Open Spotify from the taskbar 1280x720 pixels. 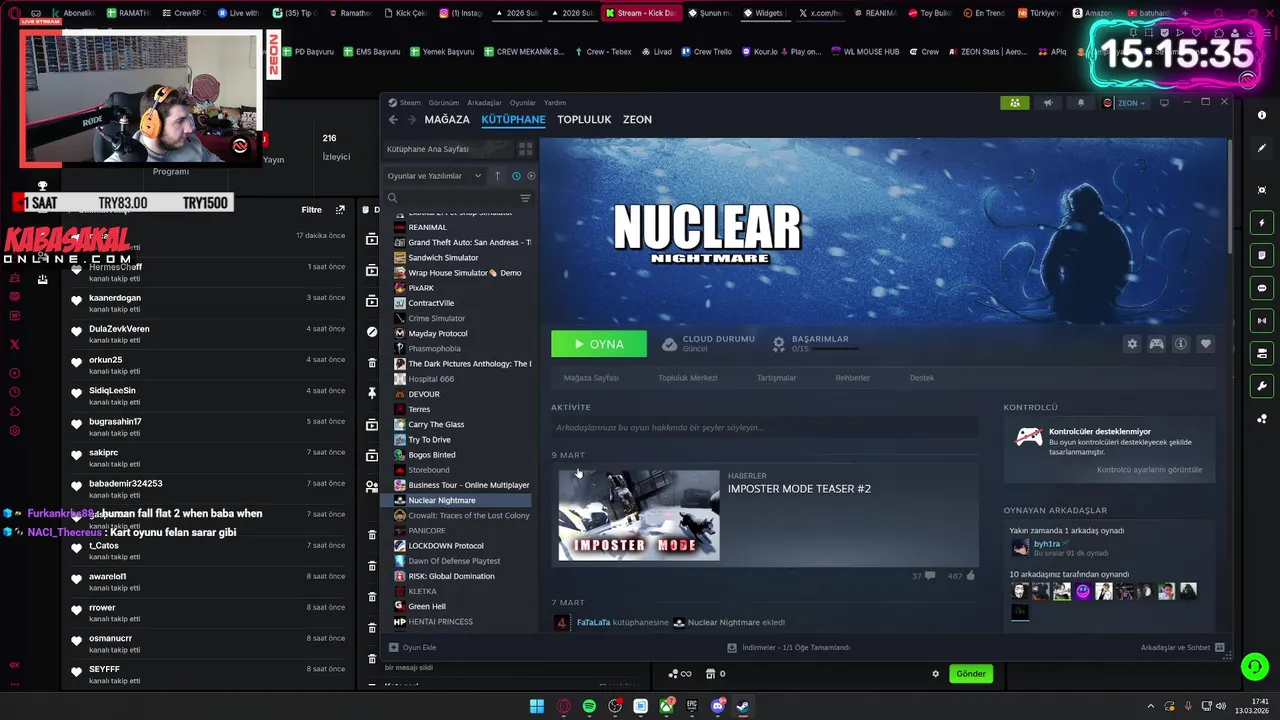(589, 706)
